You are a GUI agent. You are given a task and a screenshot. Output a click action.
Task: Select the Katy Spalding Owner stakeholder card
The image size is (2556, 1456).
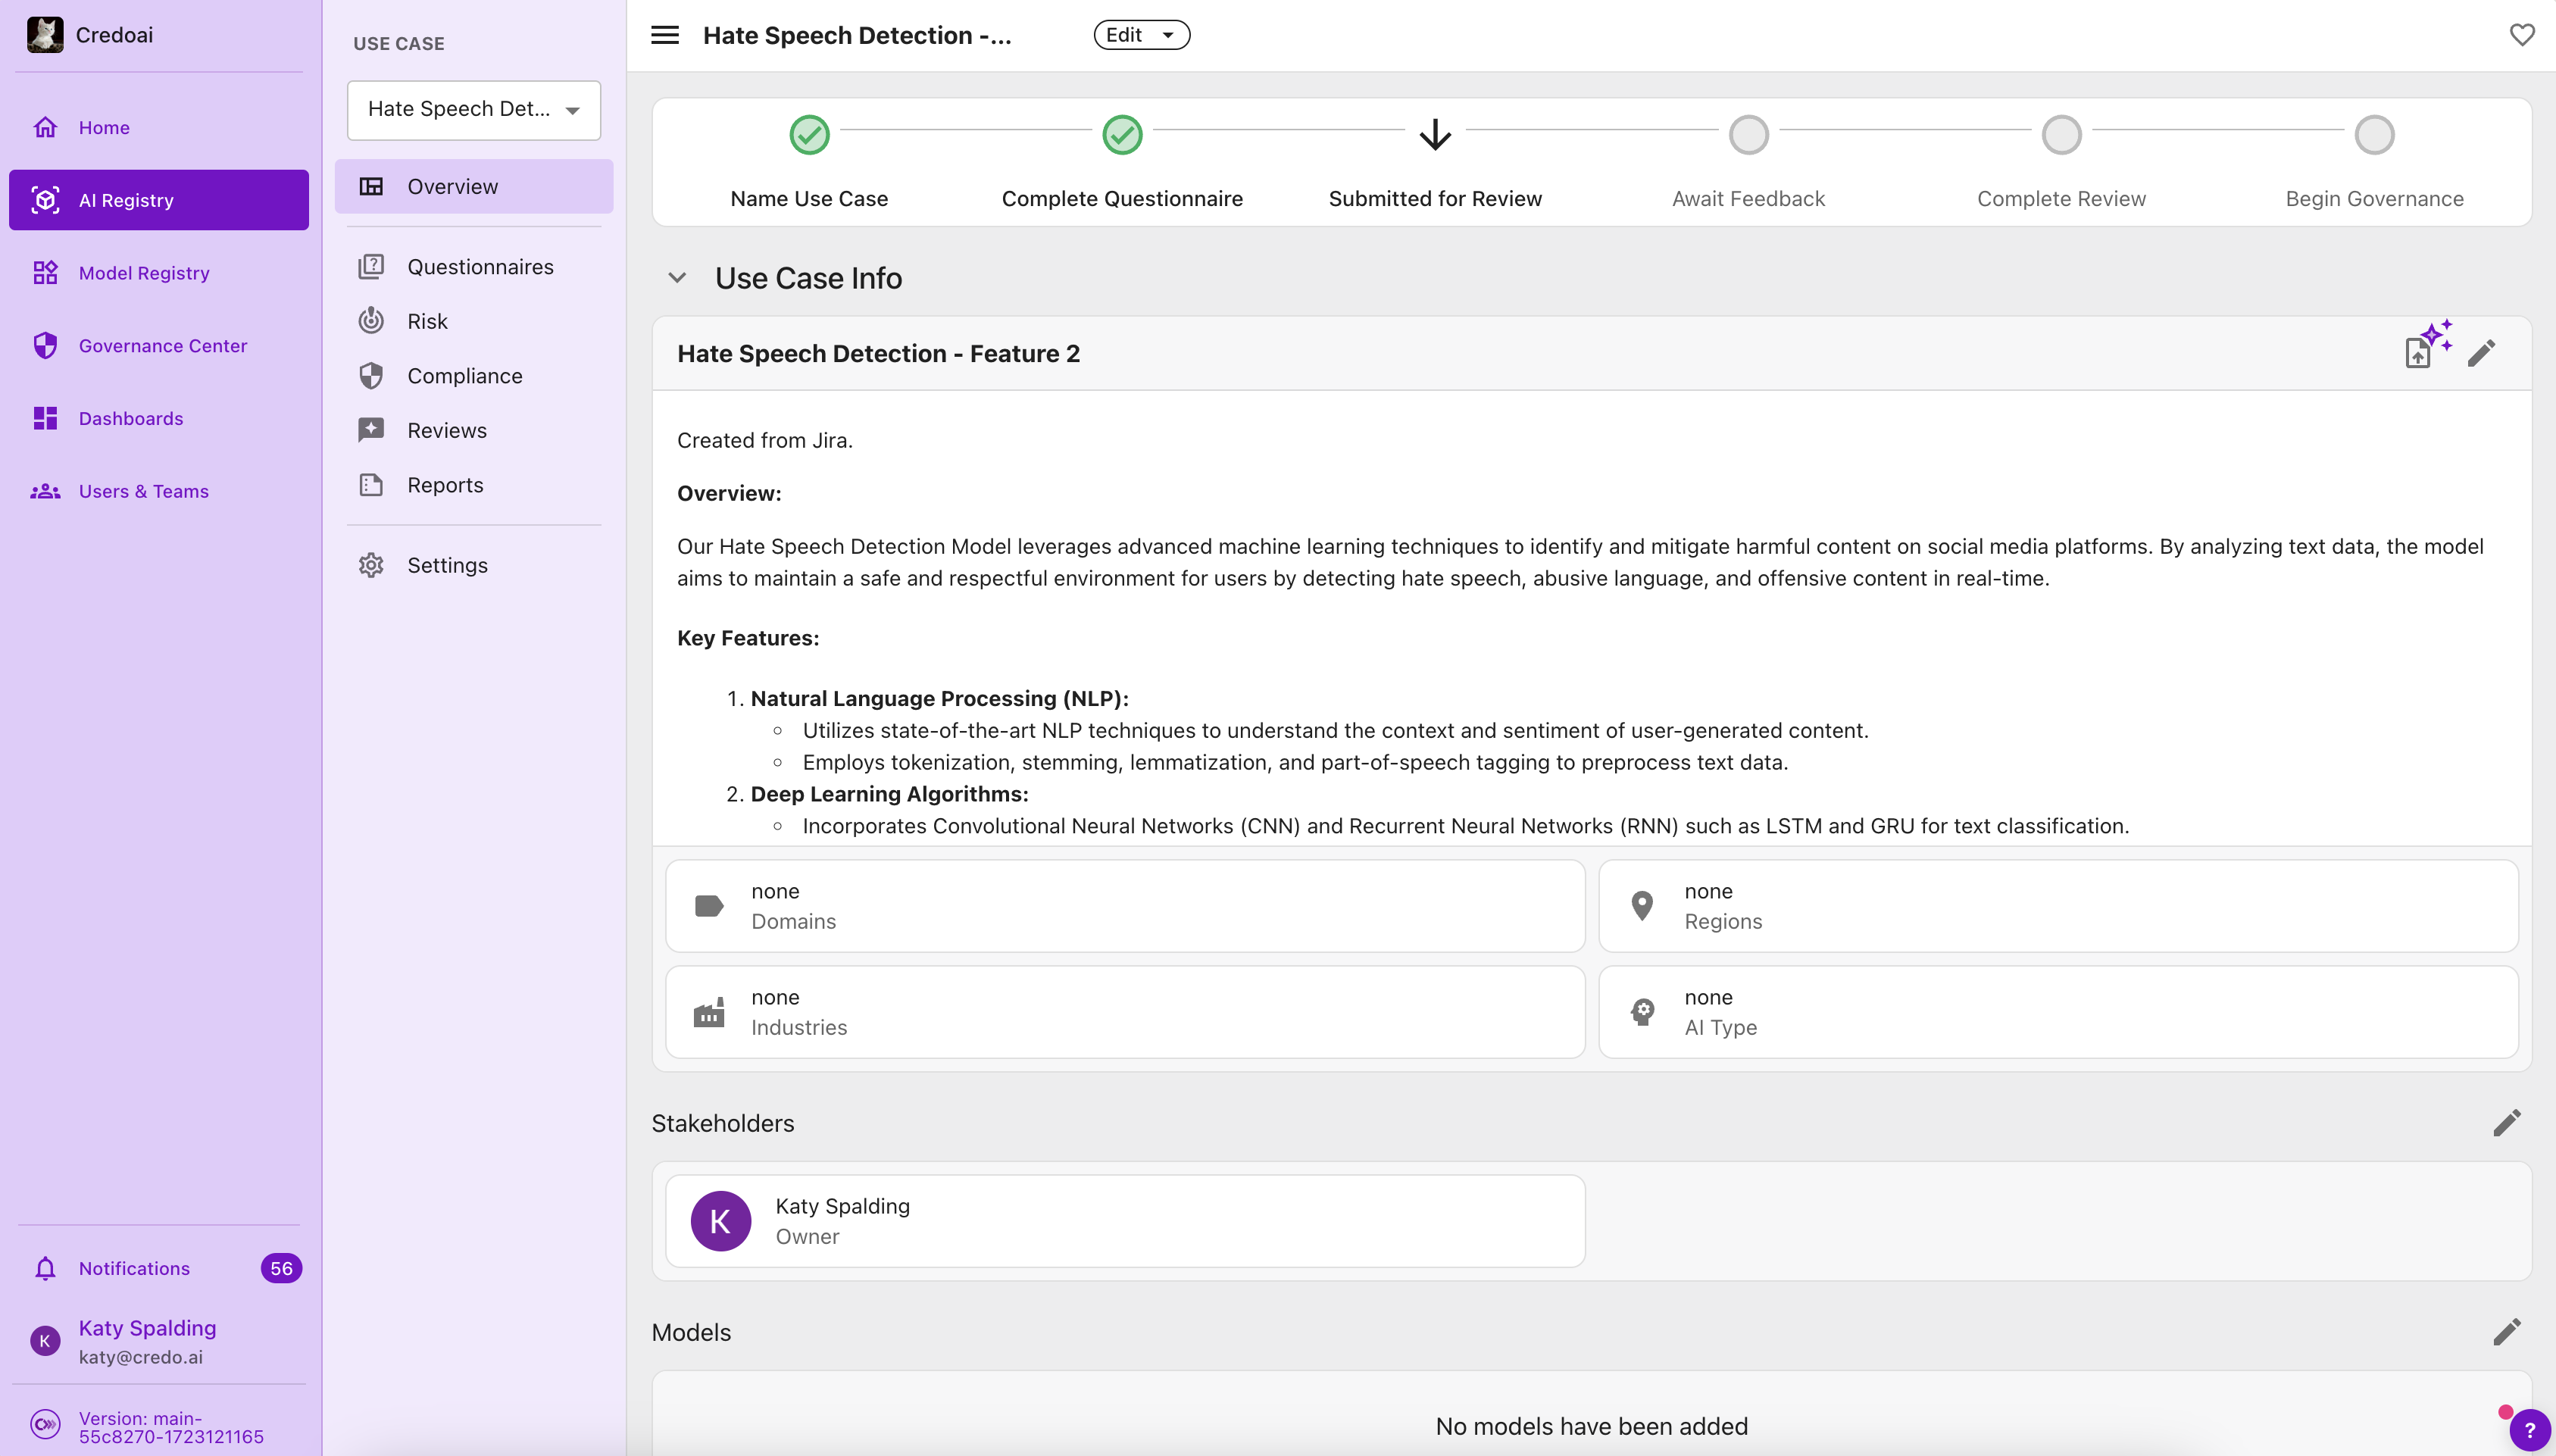pyautogui.click(x=1125, y=1221)
